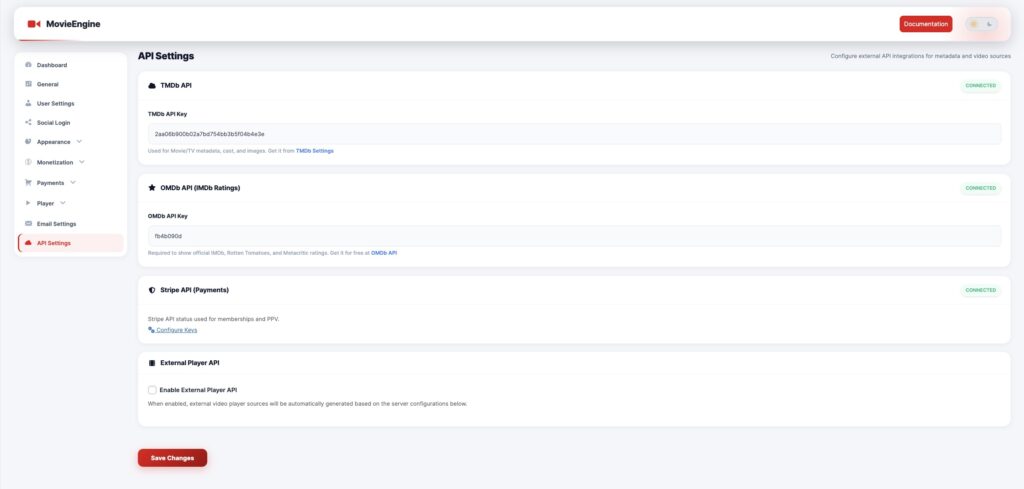This screenshot has width=1024, height=489.
Task: Open the Documentation button
Action: point(925,24)
